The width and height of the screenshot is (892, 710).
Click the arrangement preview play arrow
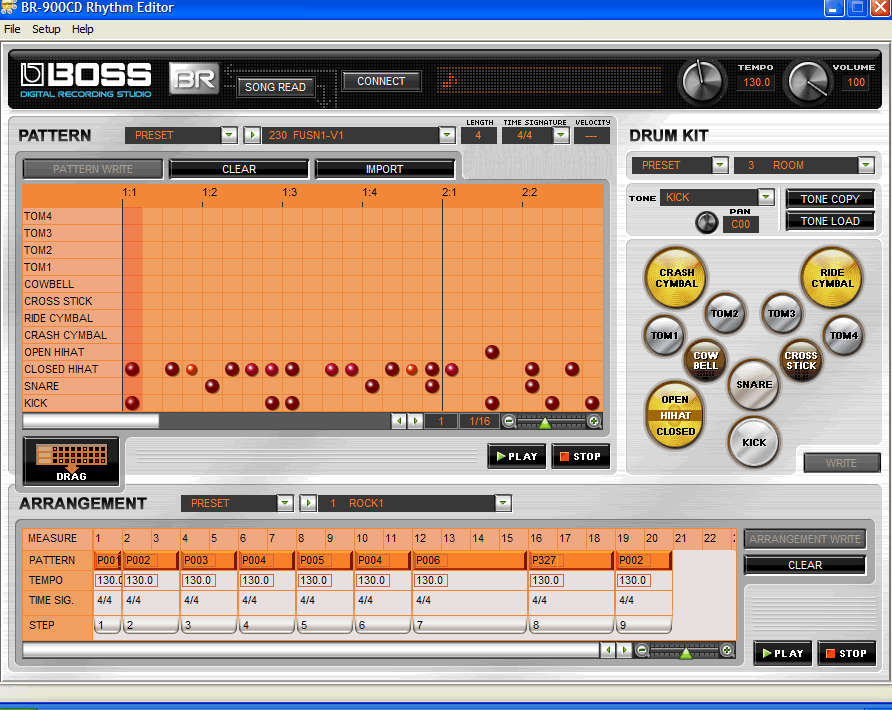308,503
